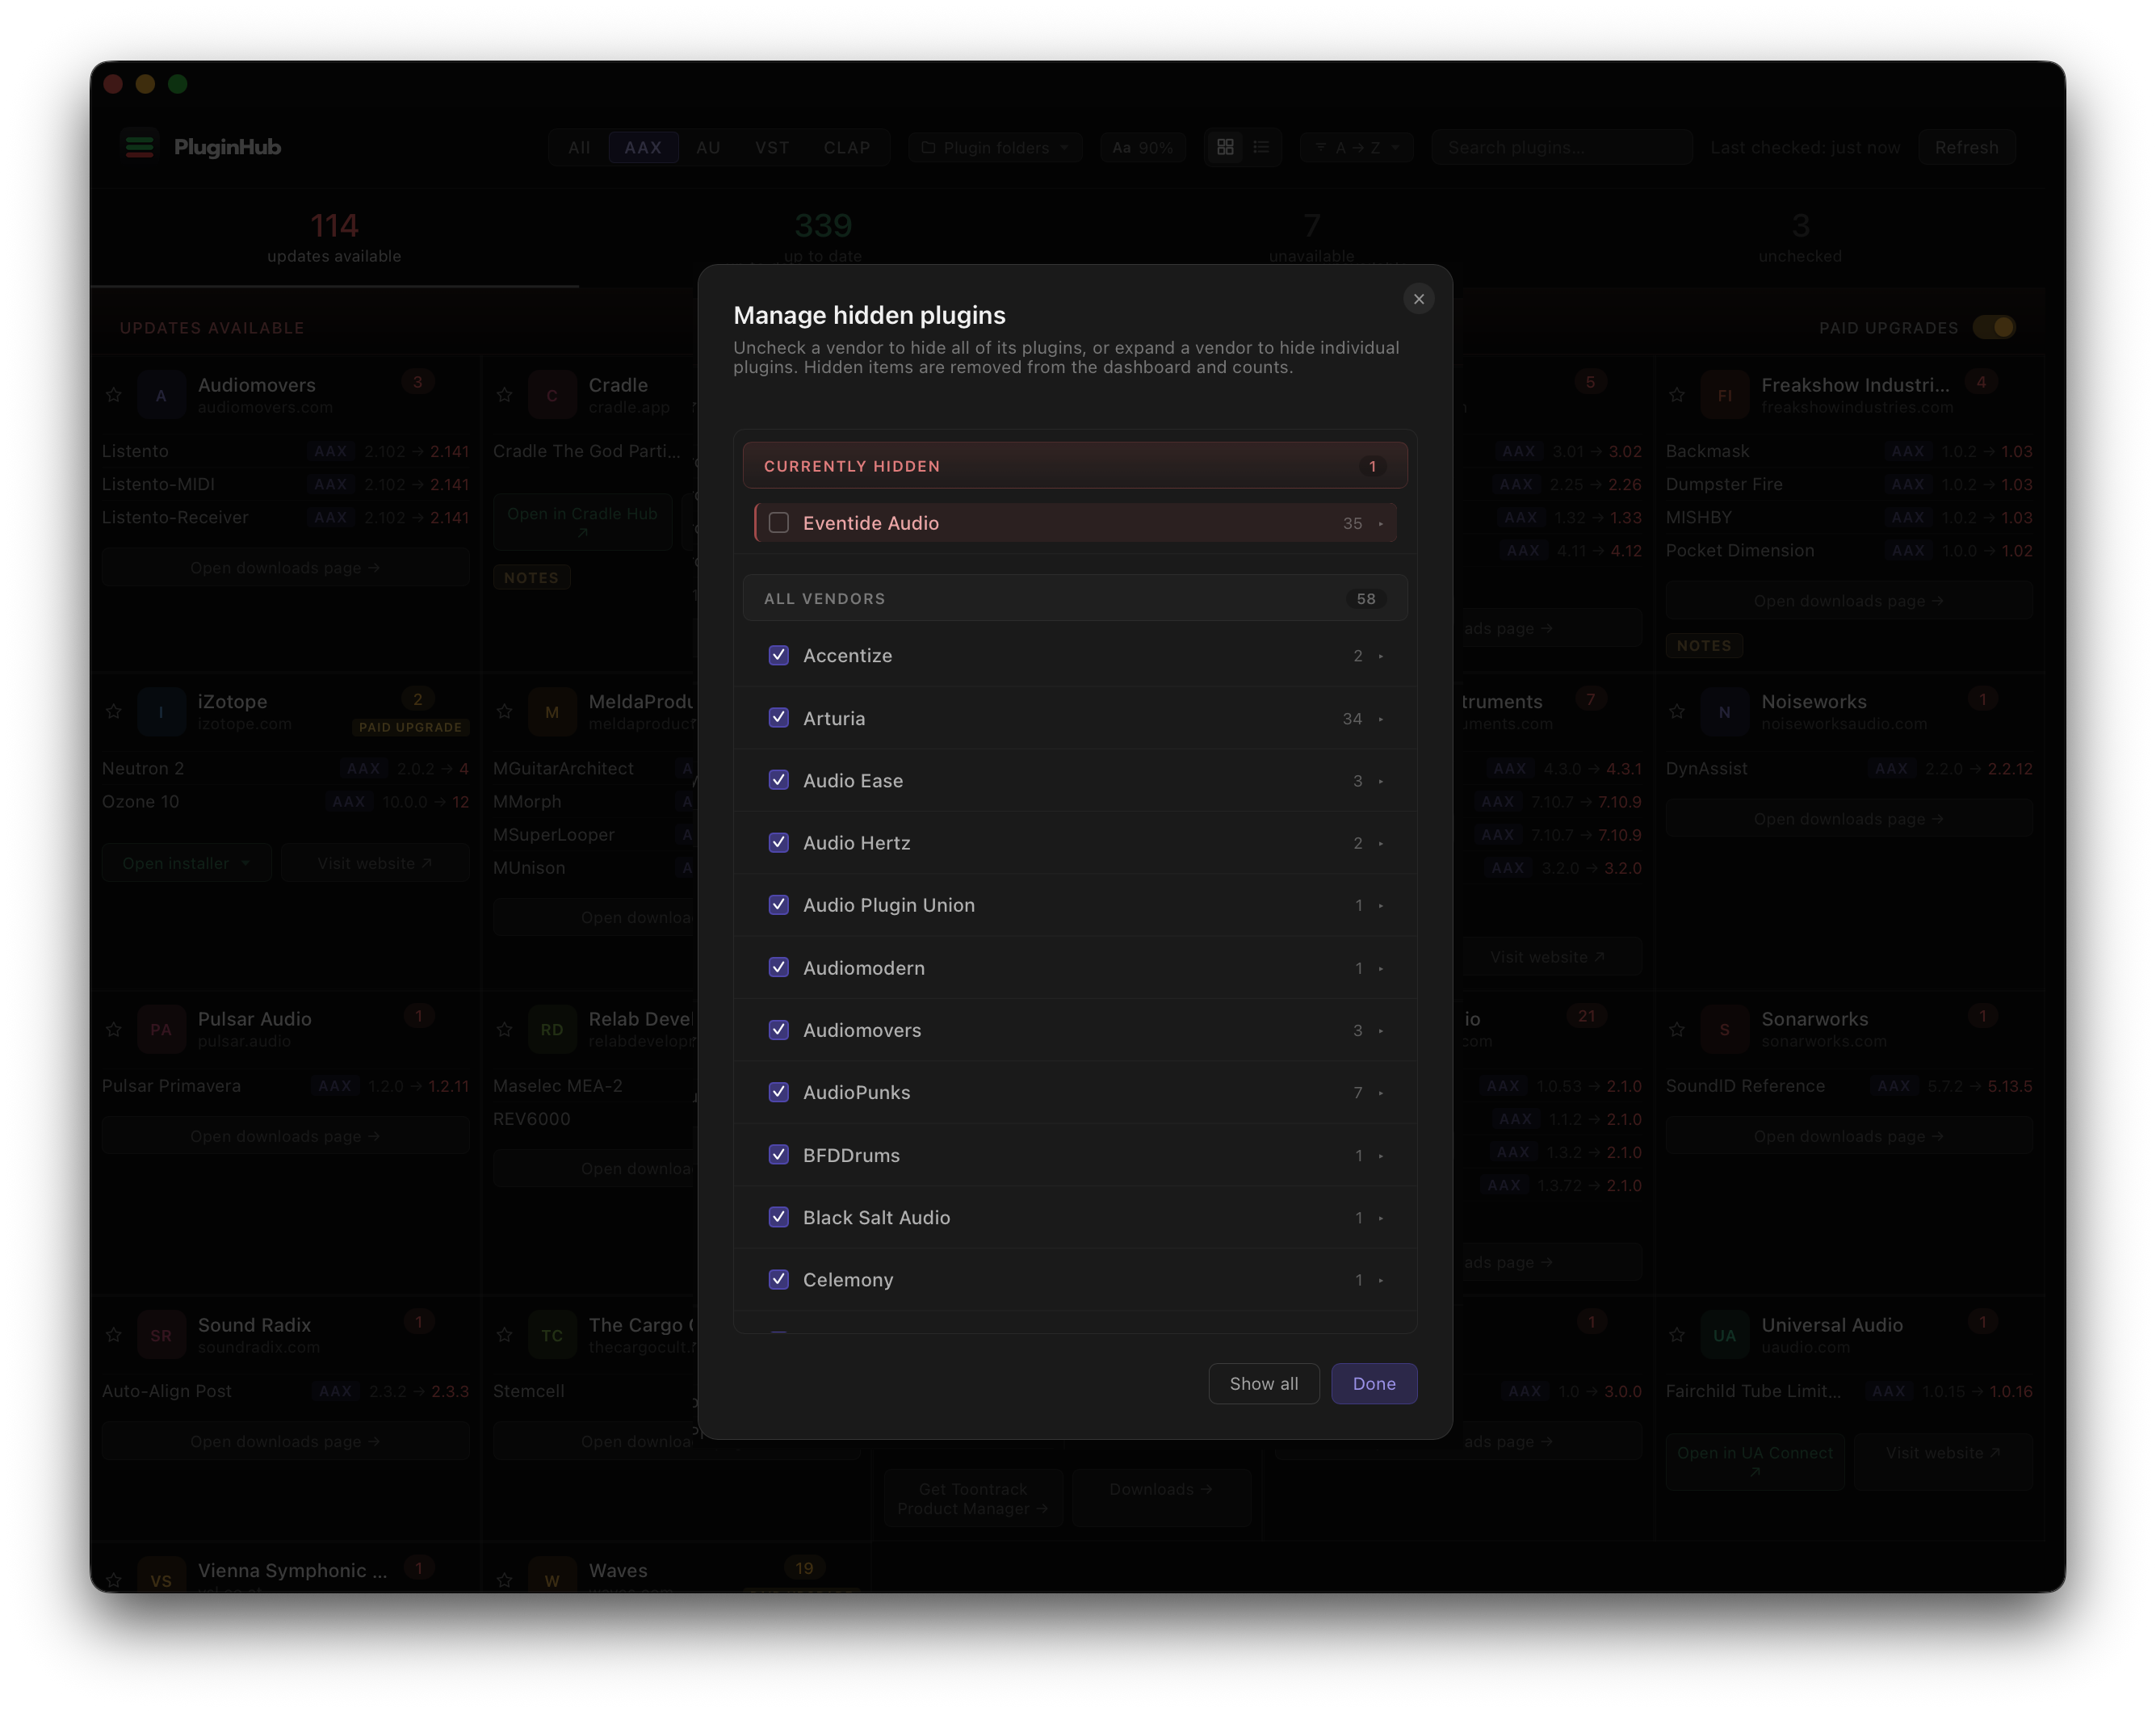This screenshot has width=2156, height=1712.
Task: Collapse the All Vendors section header
Action: click(x=1075, y=598)
